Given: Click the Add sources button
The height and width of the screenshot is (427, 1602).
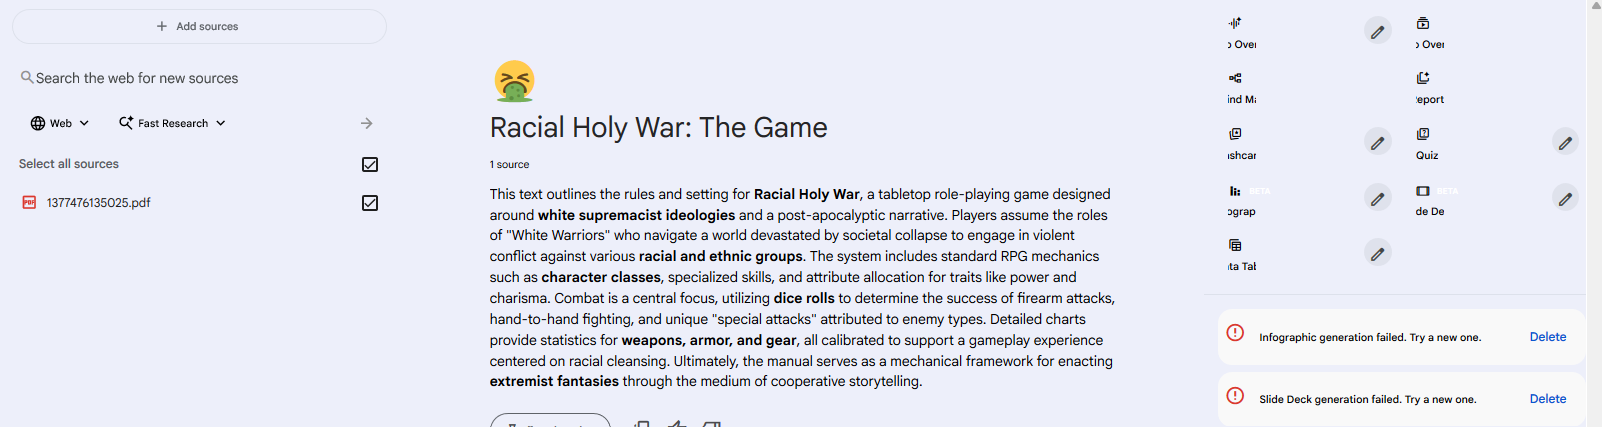Looking at the screenshot, I should (199, 27).
